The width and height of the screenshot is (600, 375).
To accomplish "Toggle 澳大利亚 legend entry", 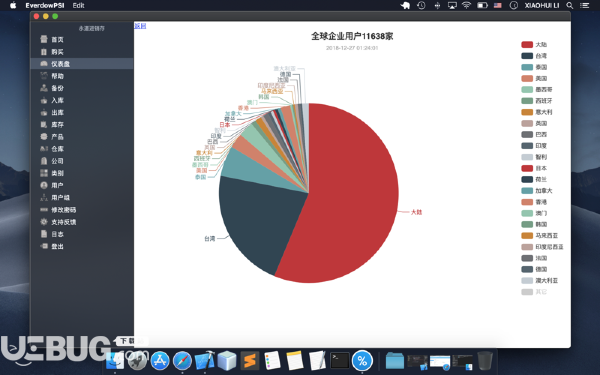I will click(540, 280).
